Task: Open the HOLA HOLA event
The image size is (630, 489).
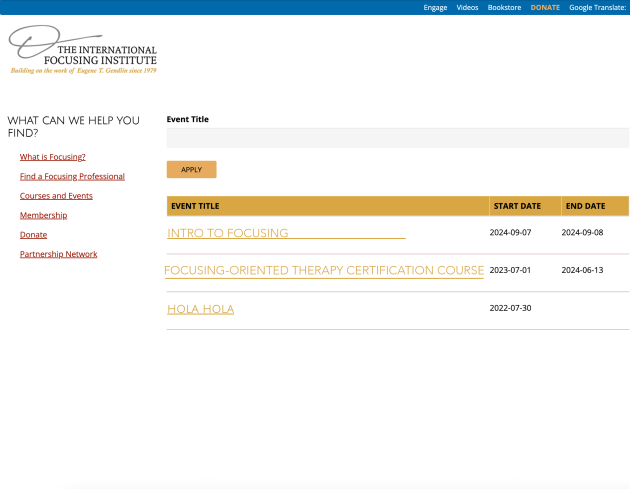Action: point(200,309)
